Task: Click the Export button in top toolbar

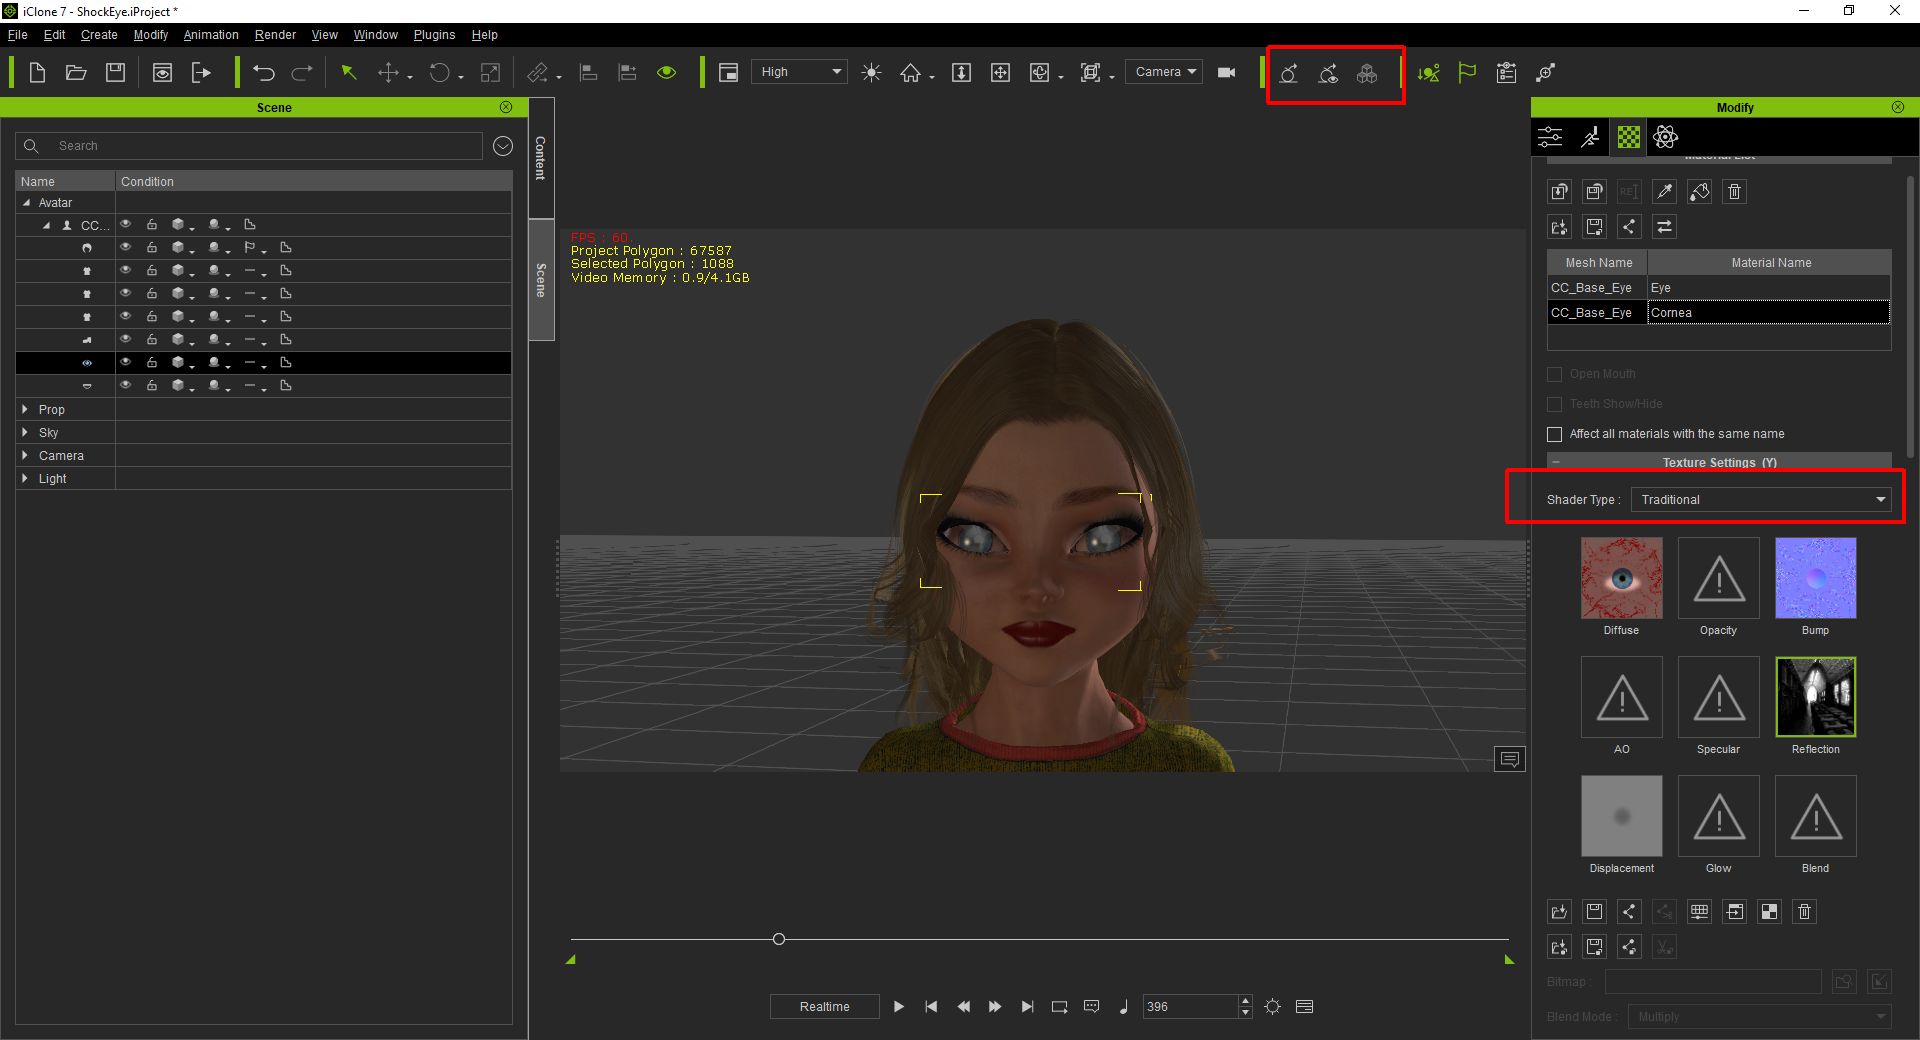Action: 201,73
